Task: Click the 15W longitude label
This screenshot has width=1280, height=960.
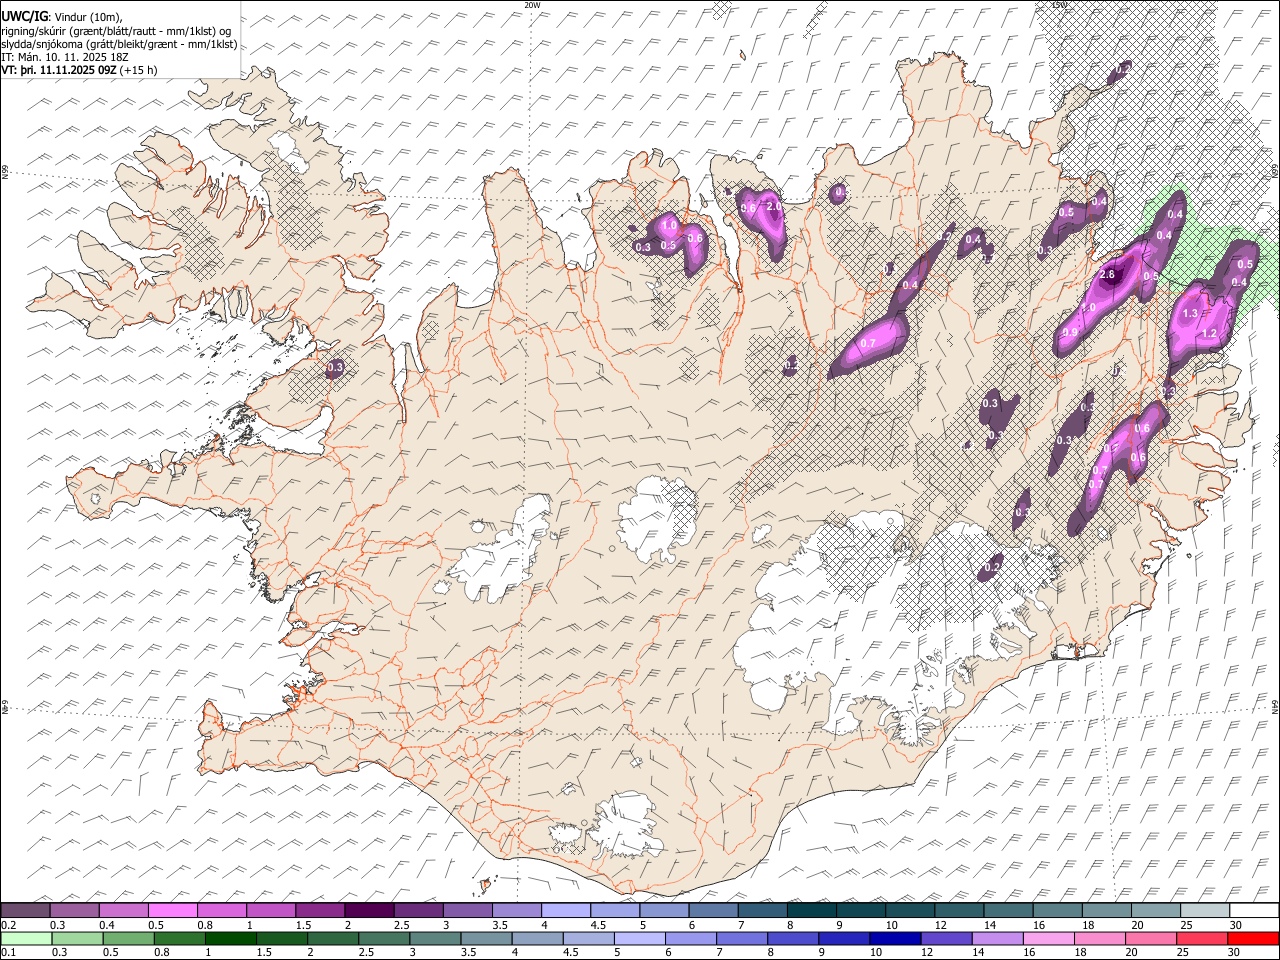Action: coord(1059,5)
